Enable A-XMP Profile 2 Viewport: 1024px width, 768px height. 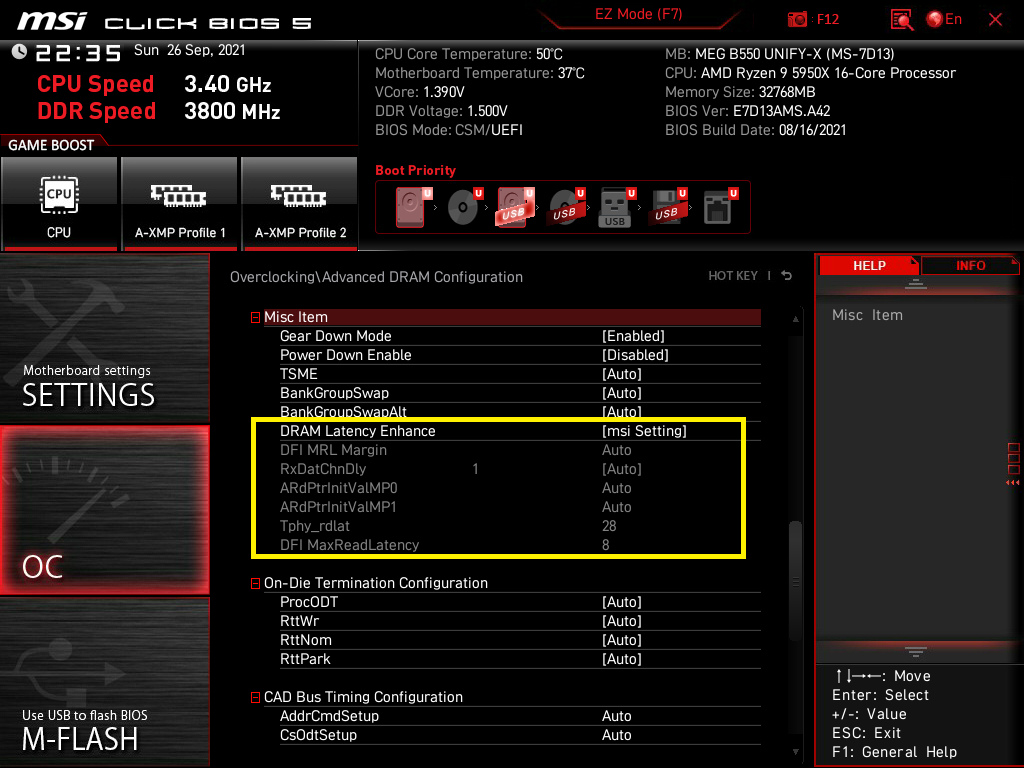coord(300,204)
